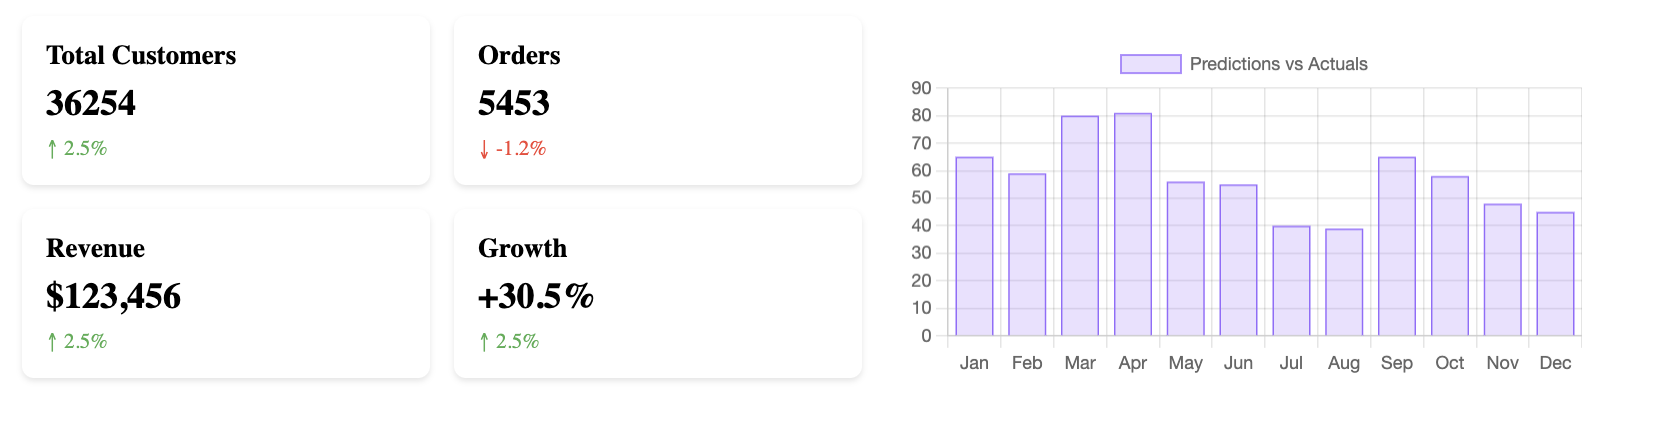Click the April bar, the tallest one
This screenshot has height=426, width=1678.
[x=1133, y=225]
